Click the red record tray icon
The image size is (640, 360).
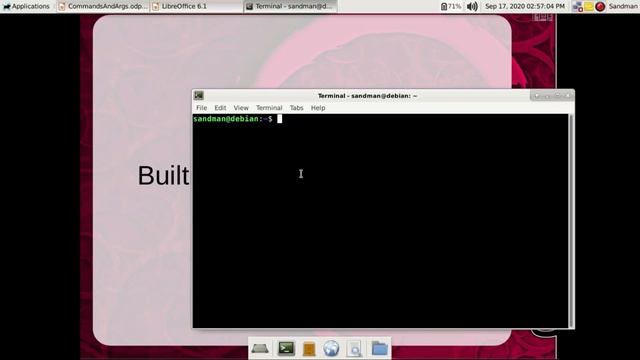tap(600, 6)
